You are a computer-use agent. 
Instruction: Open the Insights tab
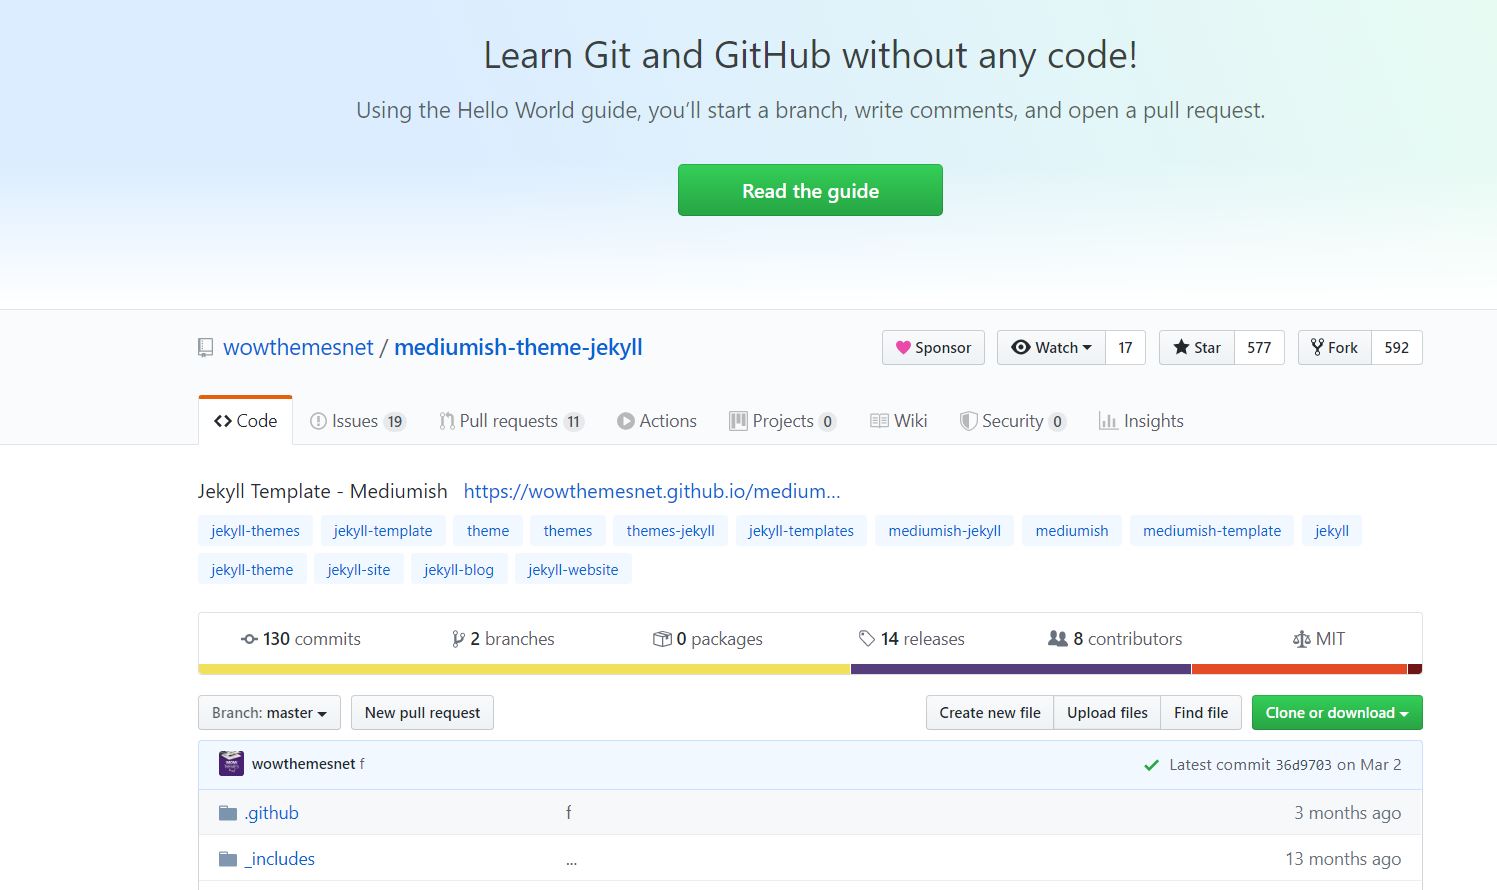point(1141,421)
